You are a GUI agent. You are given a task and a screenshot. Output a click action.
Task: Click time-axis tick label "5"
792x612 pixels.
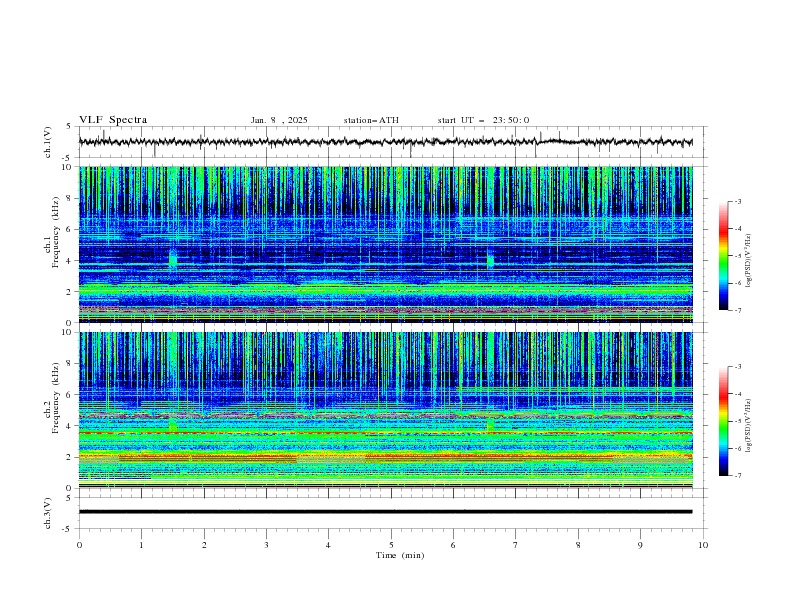point(391,545)
